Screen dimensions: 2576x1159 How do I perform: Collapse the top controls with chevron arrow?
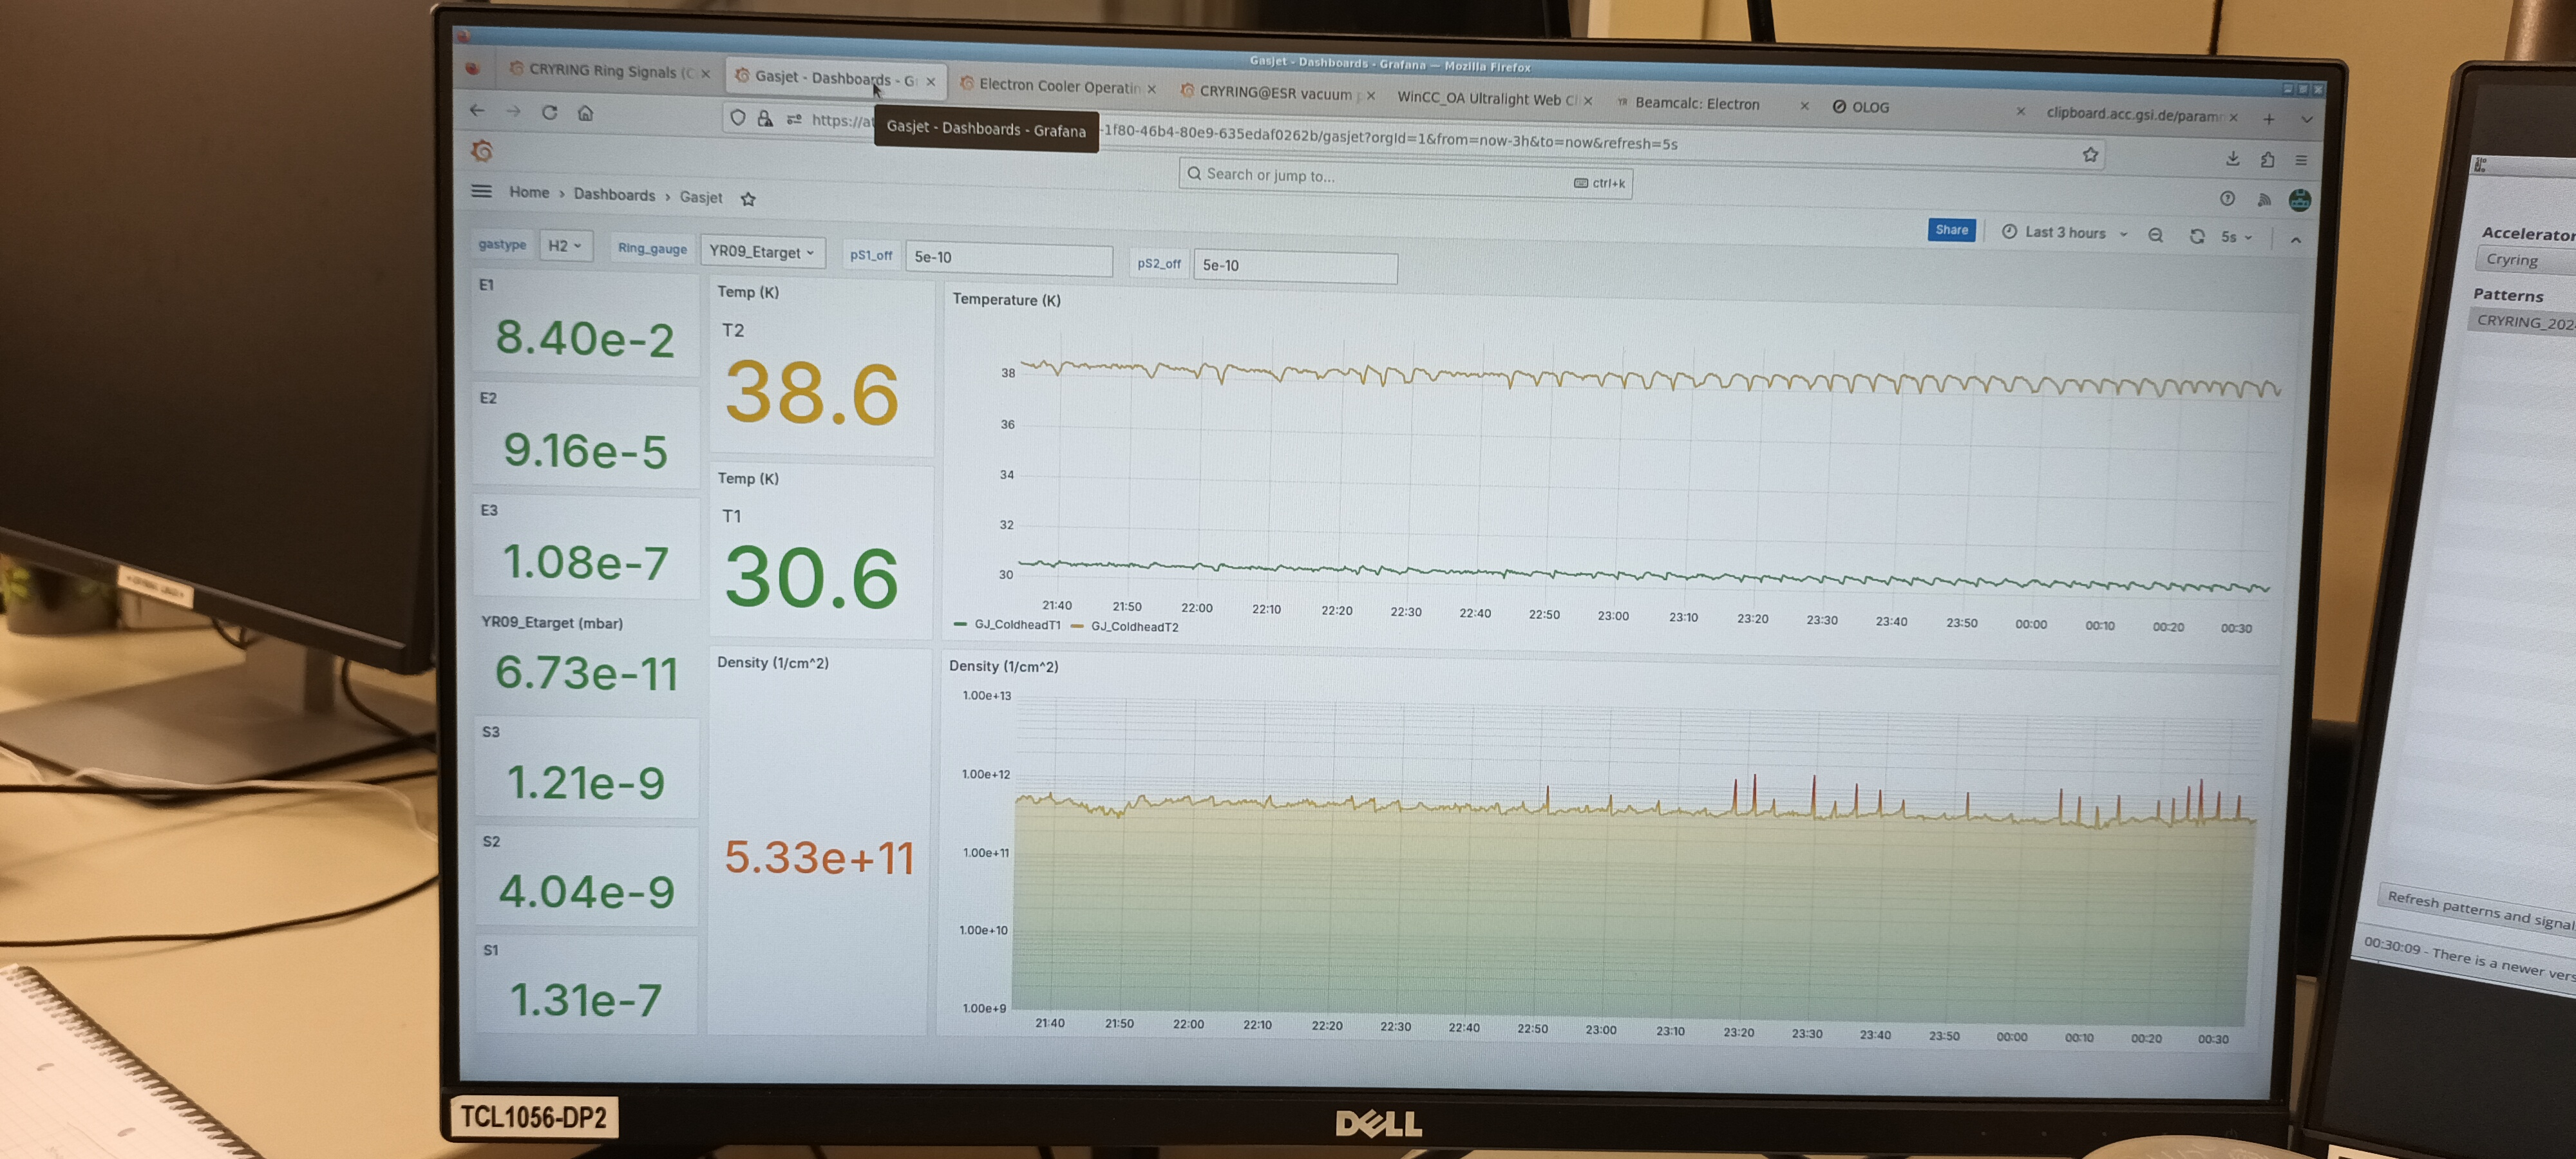2295,240
